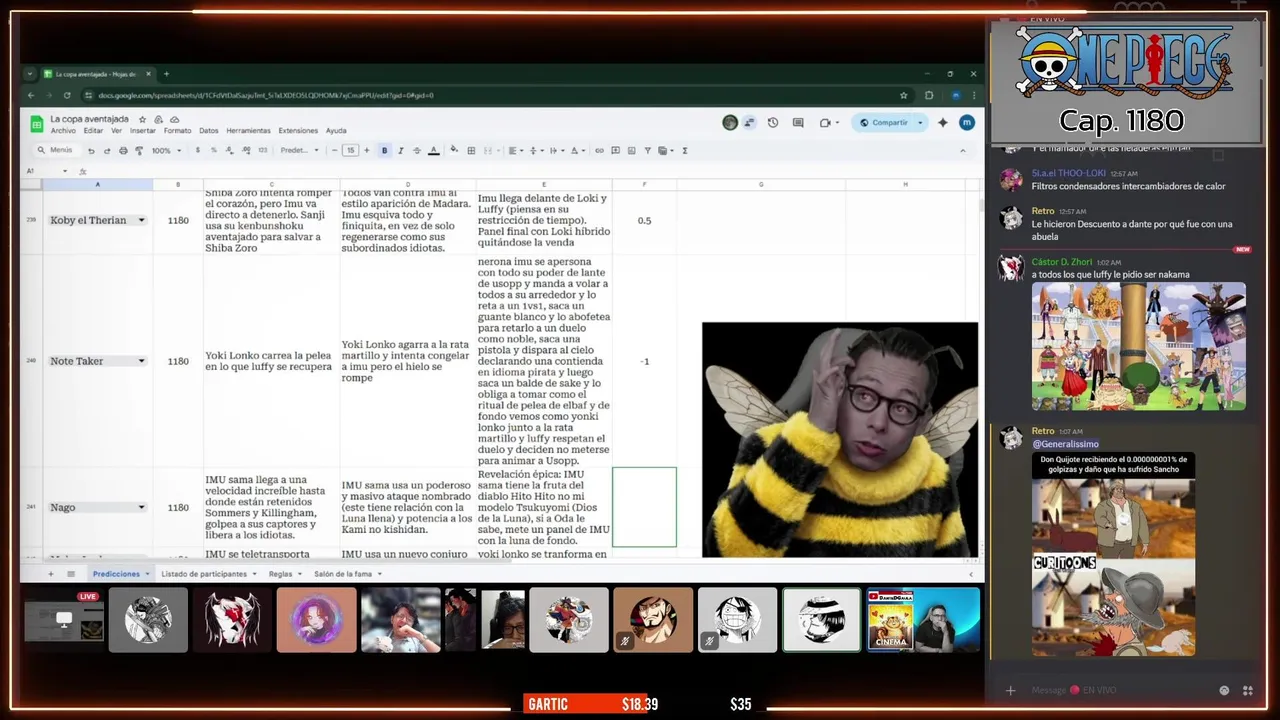Image resolution: width=1280 pixels, height=720 pixels.
Task: Toggle italic formatting
Action: coord(400,150)
